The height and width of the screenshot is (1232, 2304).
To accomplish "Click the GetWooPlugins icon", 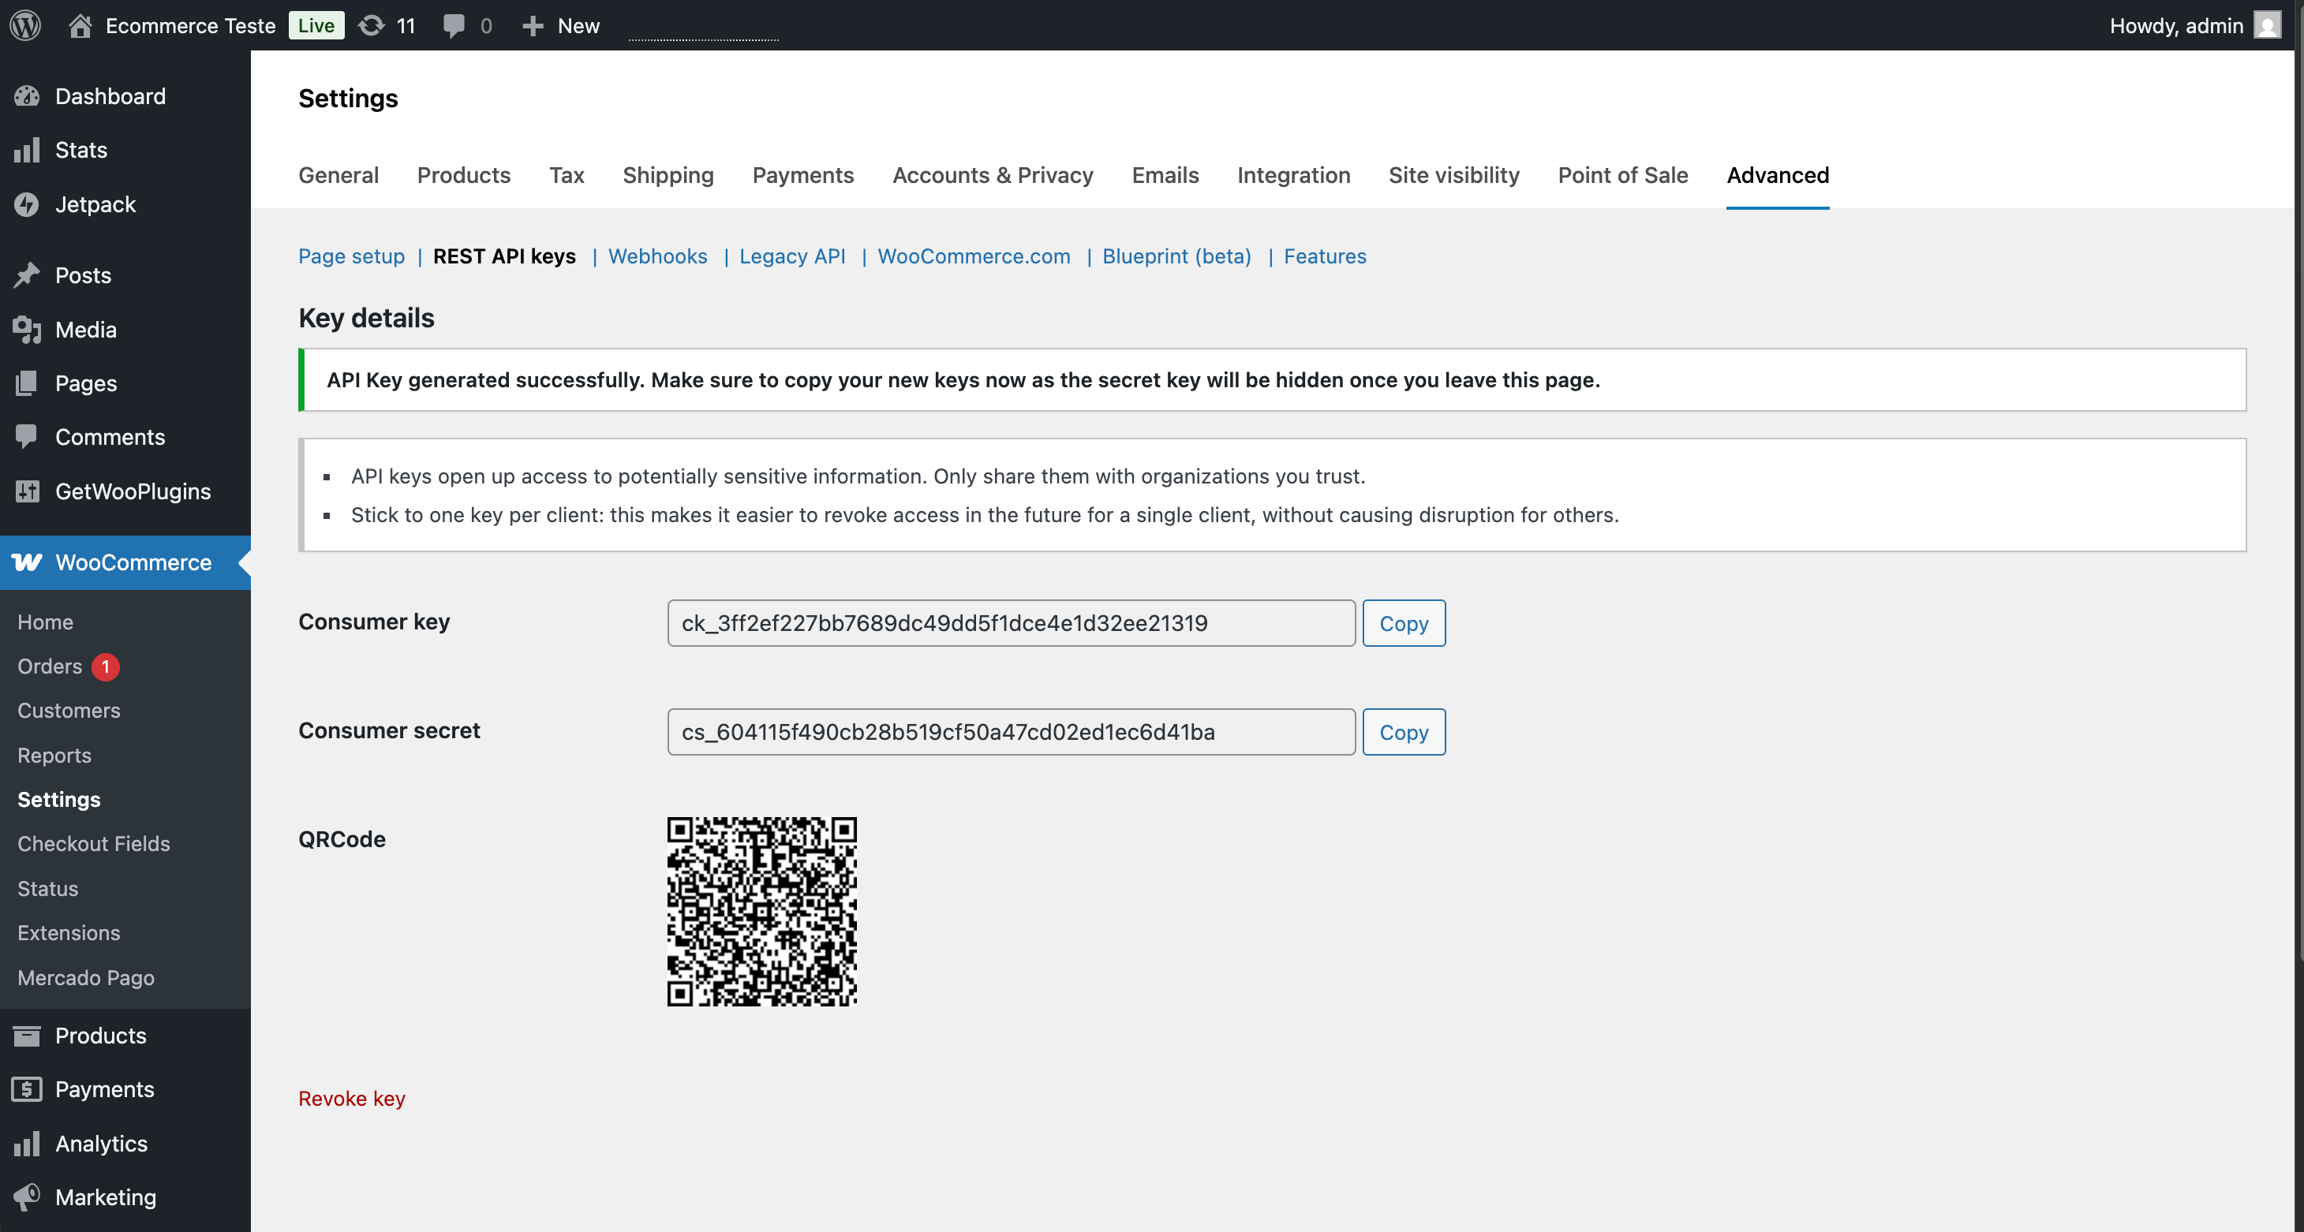I will click(x=27, y=491).
